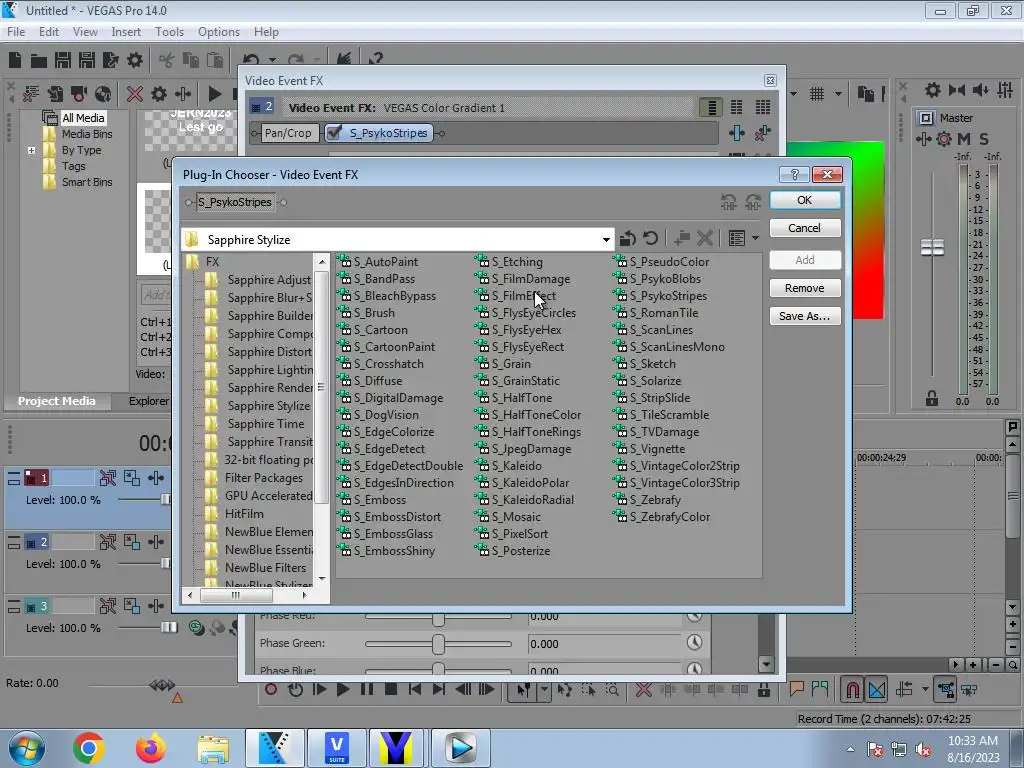
Task: Select the S_Cartoon plug-in
Action: 373,330
